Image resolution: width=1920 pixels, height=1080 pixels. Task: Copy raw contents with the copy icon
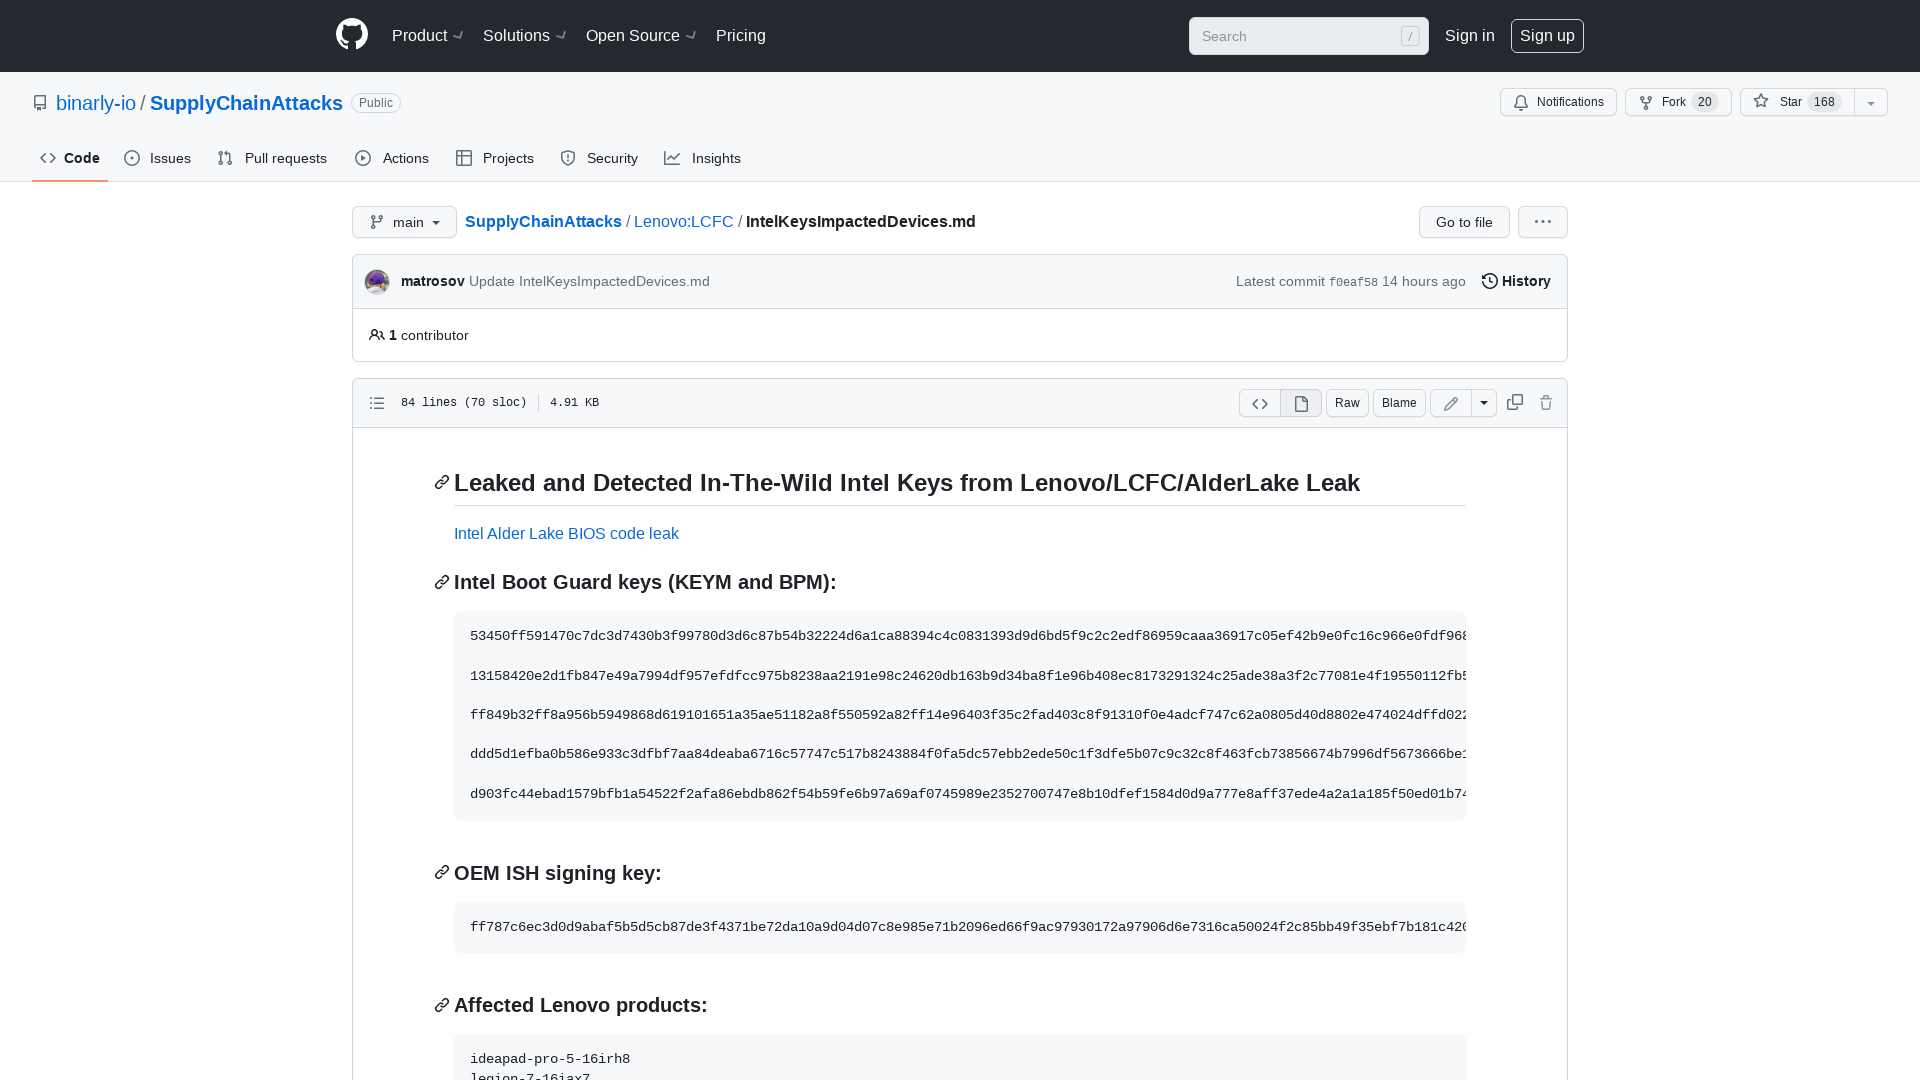[x=1515, y=402]
